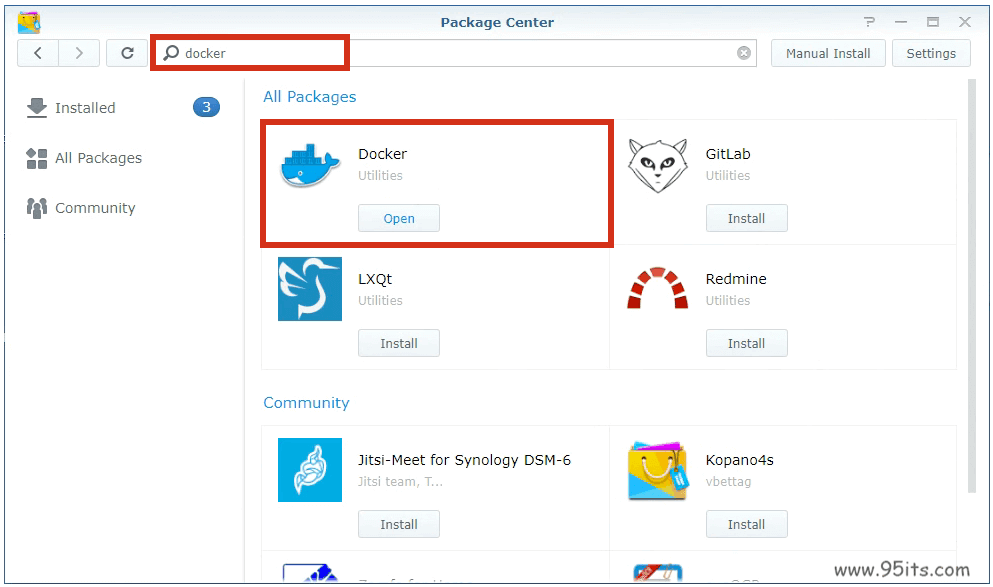Click the vbettag author text
The width and height of the screenshot is (993, 587).
tap(728, 482)
